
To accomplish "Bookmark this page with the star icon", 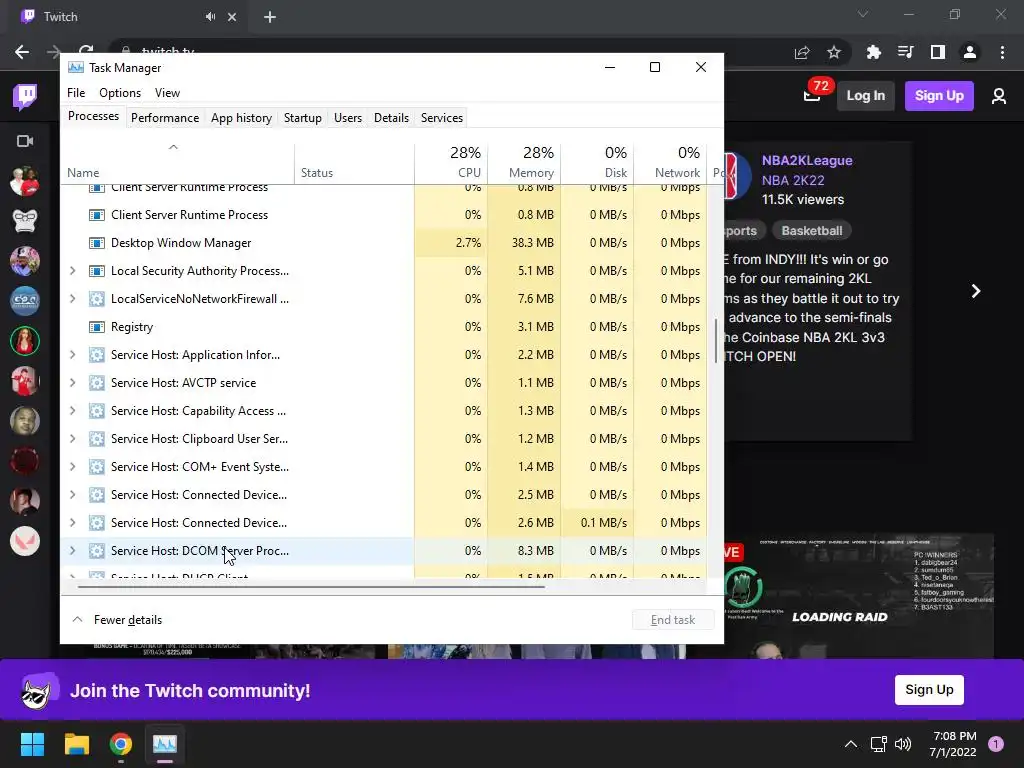I will click(834, 52).
